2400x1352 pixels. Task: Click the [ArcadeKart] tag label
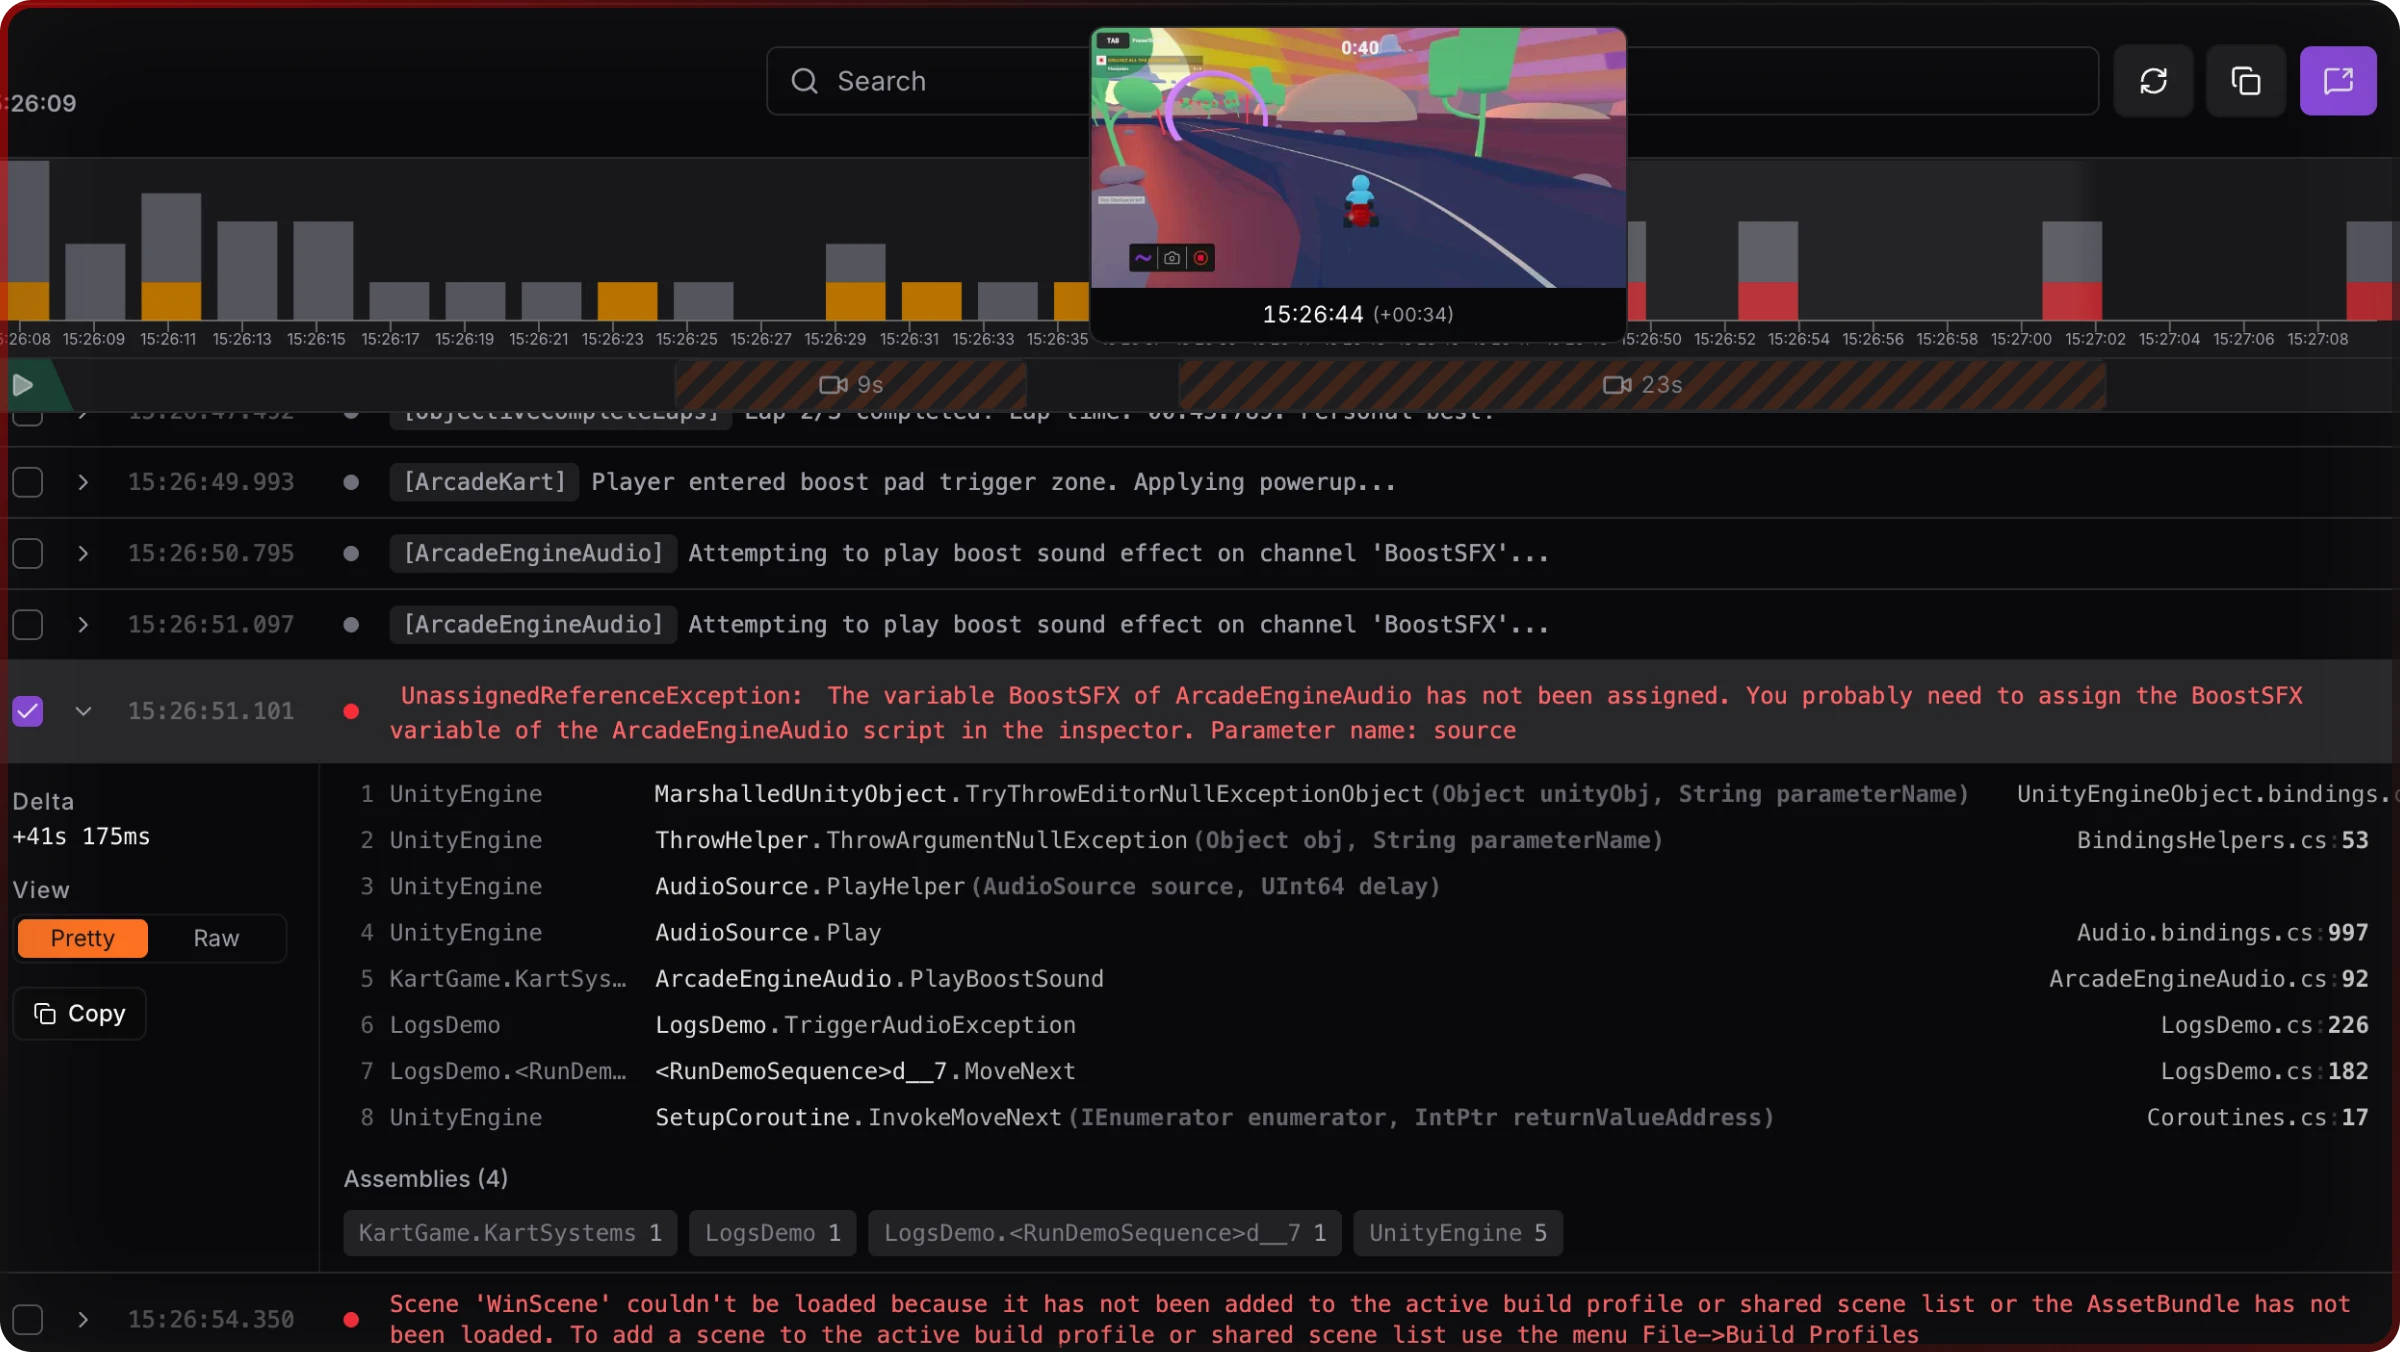coord(484,482)
